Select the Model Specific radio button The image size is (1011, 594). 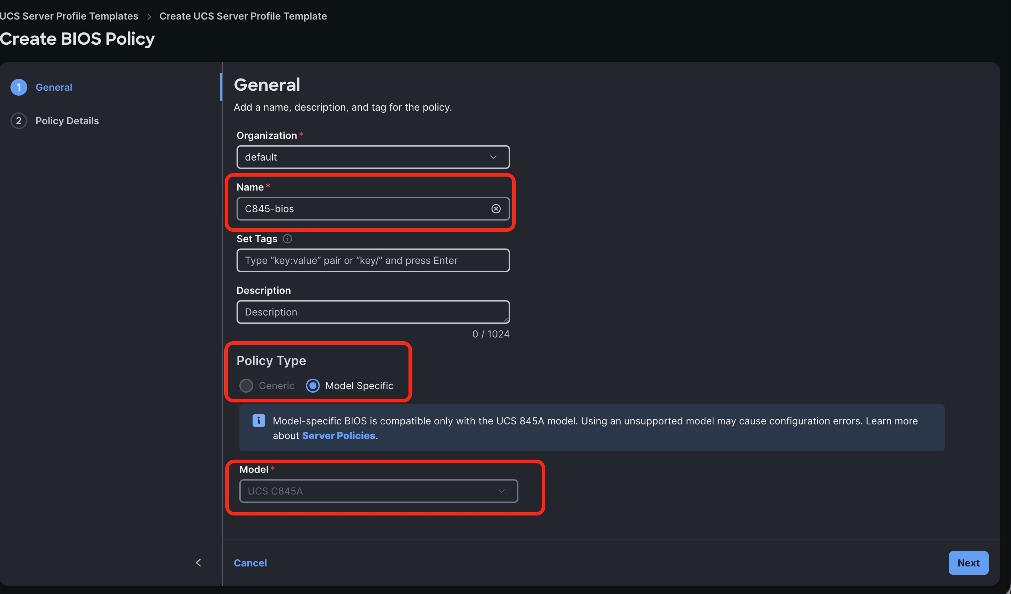313,386
